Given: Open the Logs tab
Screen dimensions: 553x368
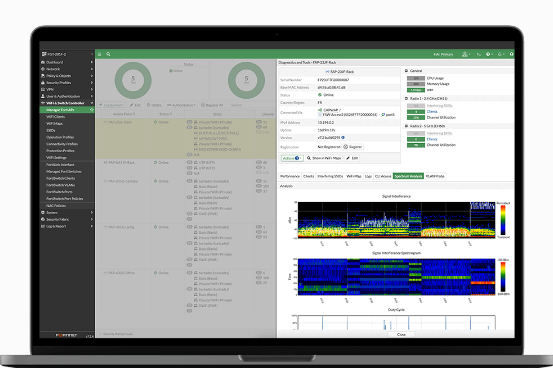Looking at the screenshot, I should click(368, 176).
